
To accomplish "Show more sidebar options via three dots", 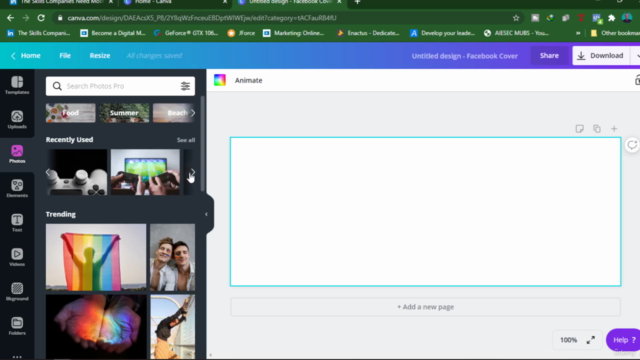I will (x=17, y=356).
